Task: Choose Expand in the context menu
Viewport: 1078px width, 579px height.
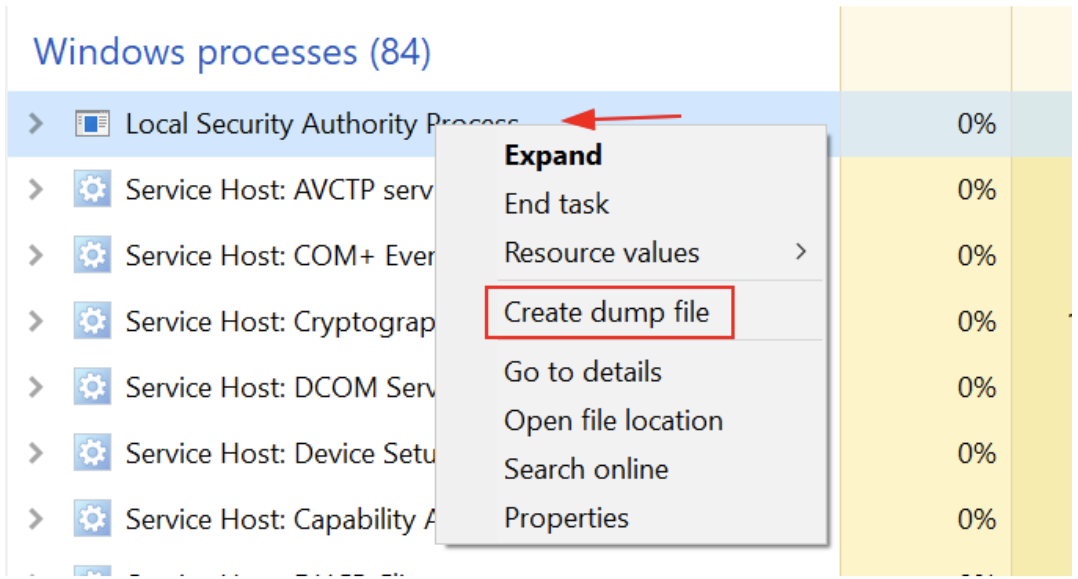Action: coord(553,156)
